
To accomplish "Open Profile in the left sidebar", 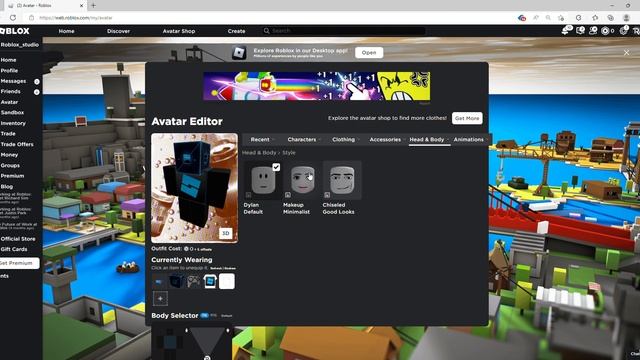I will [x=9, y=71].
